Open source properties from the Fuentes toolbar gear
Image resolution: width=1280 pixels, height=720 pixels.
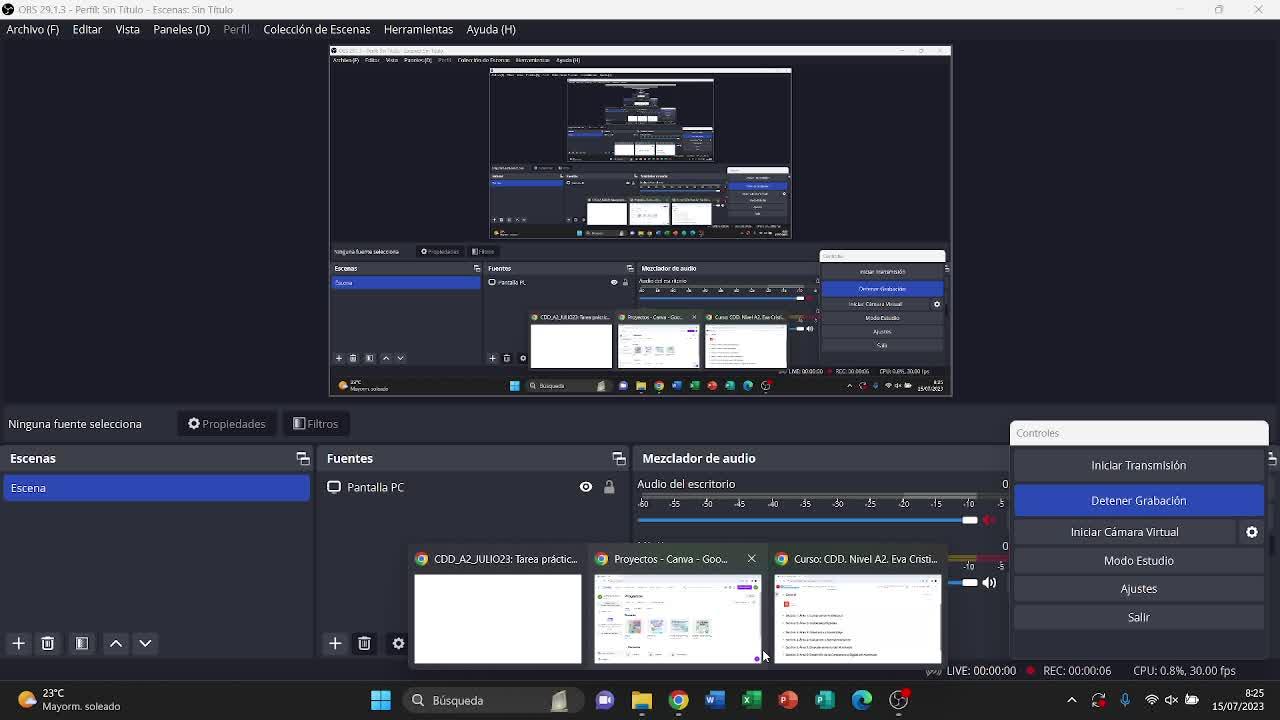coord(398,644)
